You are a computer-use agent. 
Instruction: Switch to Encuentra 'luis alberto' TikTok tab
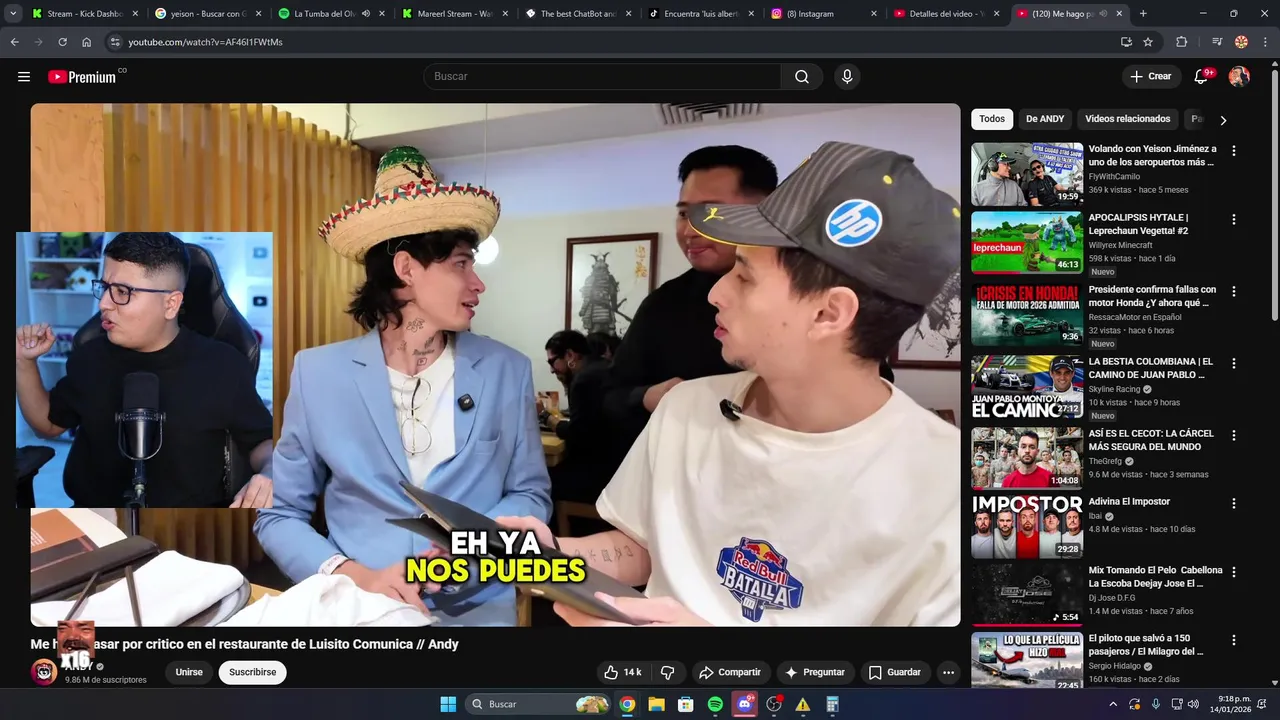702,14
